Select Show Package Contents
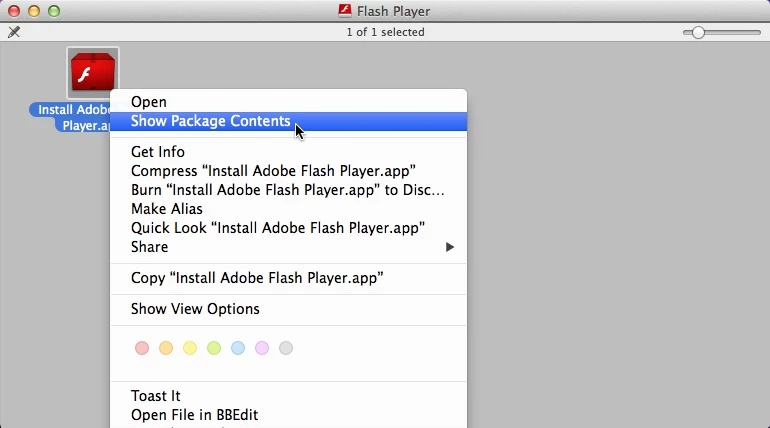Image resolution: width=770 pixels, height=428 pixels. point(288,121)
